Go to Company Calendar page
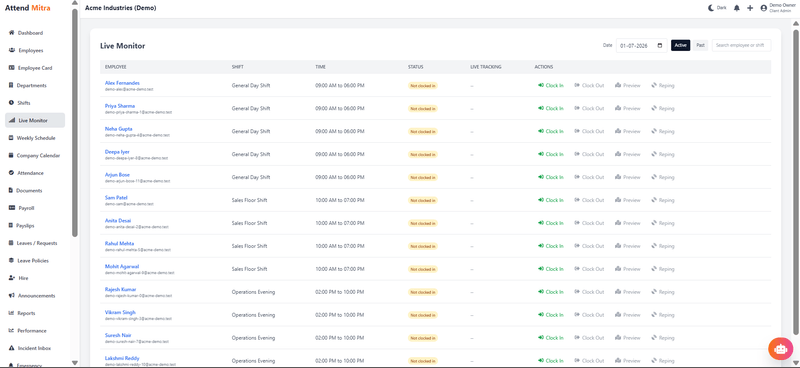The width and height of the screenshot is (800, 368). click(x=34, y=156)
